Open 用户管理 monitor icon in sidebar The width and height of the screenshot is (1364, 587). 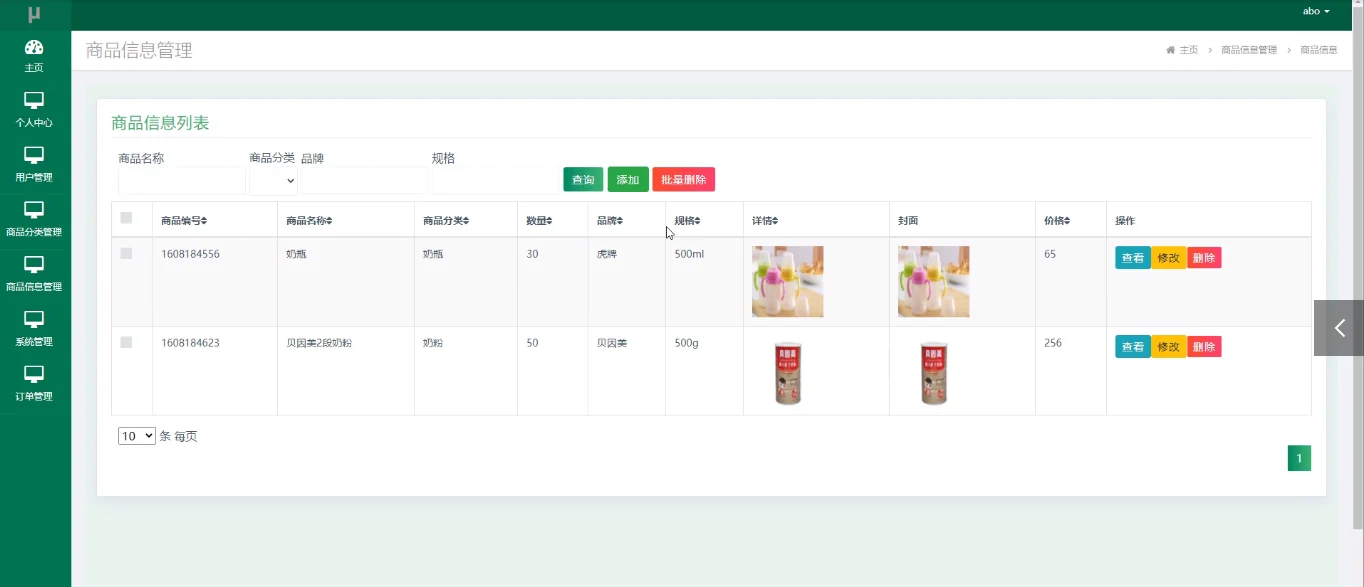[34, 155]
